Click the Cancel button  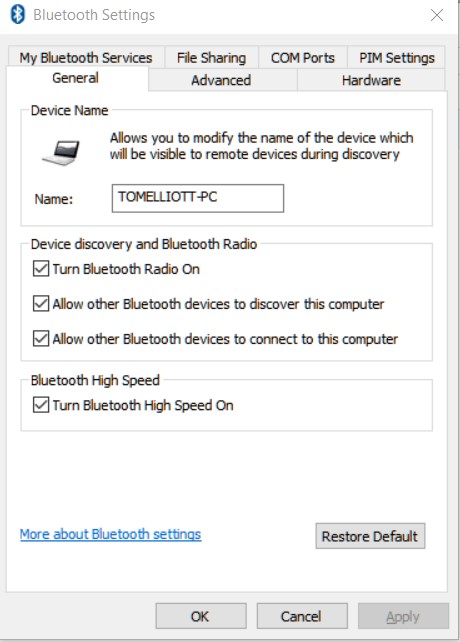(x=302, y=616)
